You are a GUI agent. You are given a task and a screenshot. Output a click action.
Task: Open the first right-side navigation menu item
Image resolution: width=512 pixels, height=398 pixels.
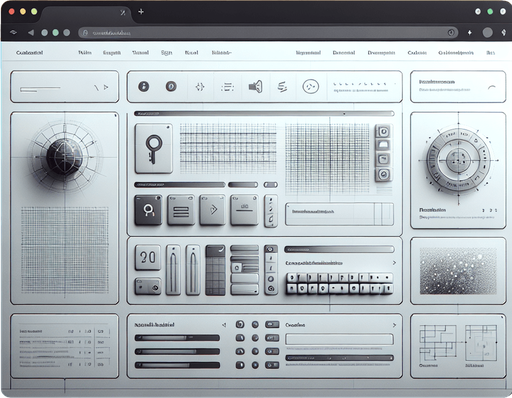308,53
